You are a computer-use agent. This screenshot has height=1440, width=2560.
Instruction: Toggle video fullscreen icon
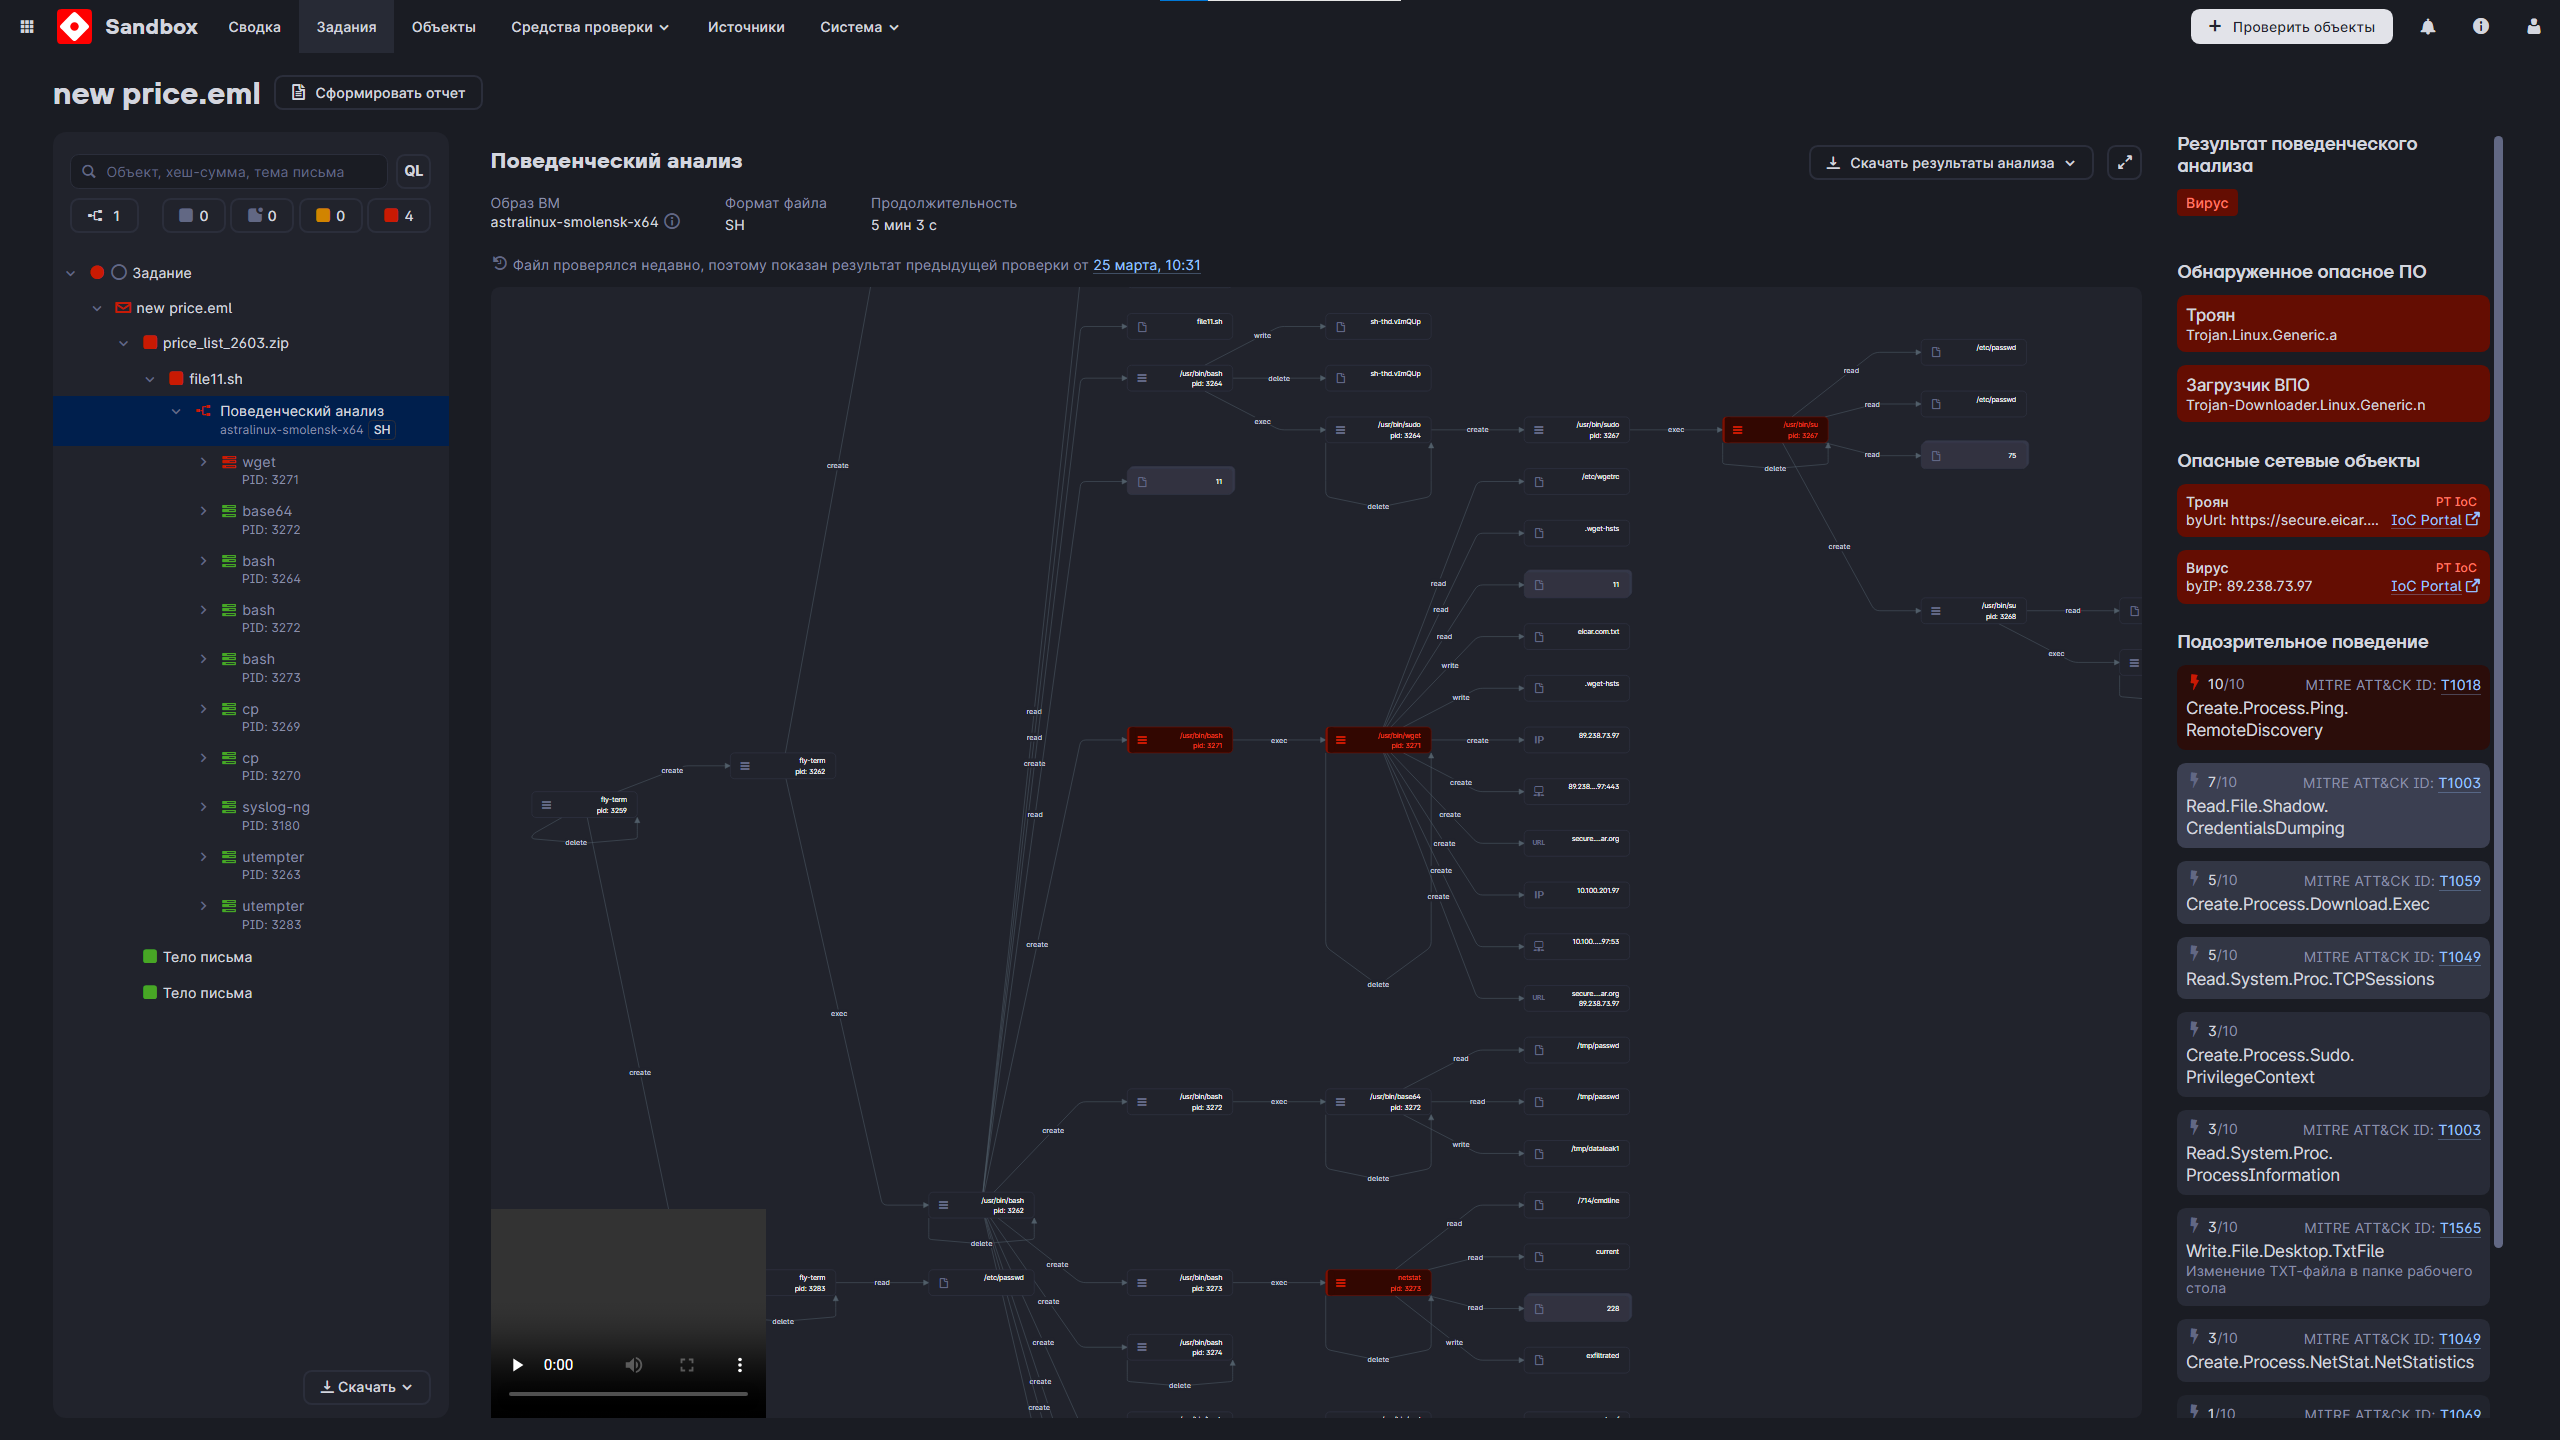coord(687,1365)
